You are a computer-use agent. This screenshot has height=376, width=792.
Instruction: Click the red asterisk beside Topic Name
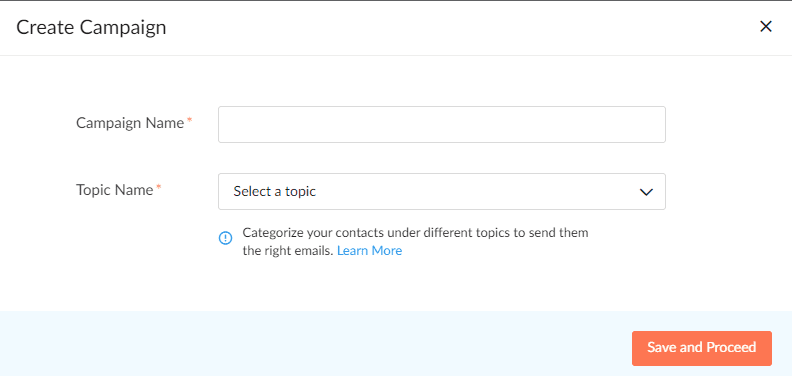click(159, 187)
